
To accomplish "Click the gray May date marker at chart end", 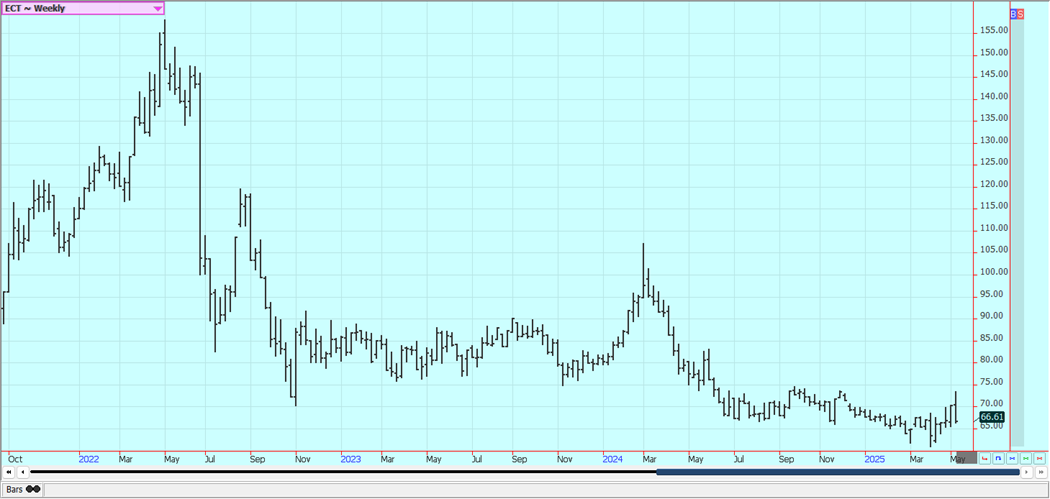I will [965, 459].
